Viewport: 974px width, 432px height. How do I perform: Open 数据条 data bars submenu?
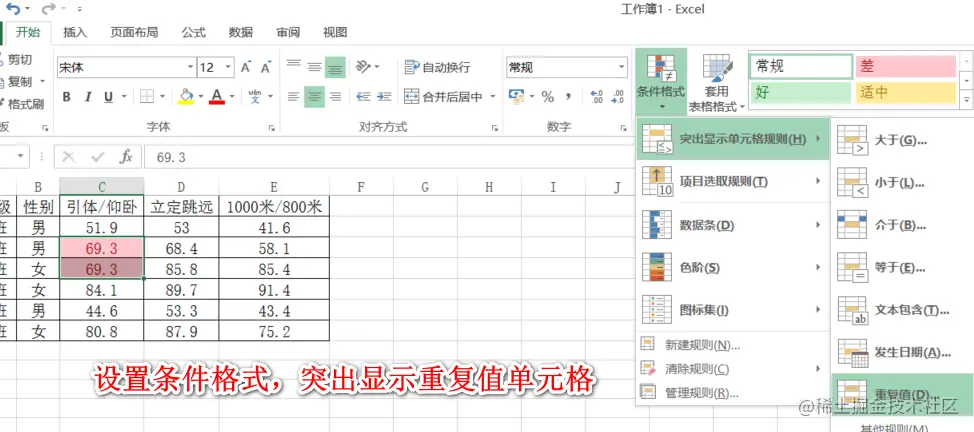733,224
